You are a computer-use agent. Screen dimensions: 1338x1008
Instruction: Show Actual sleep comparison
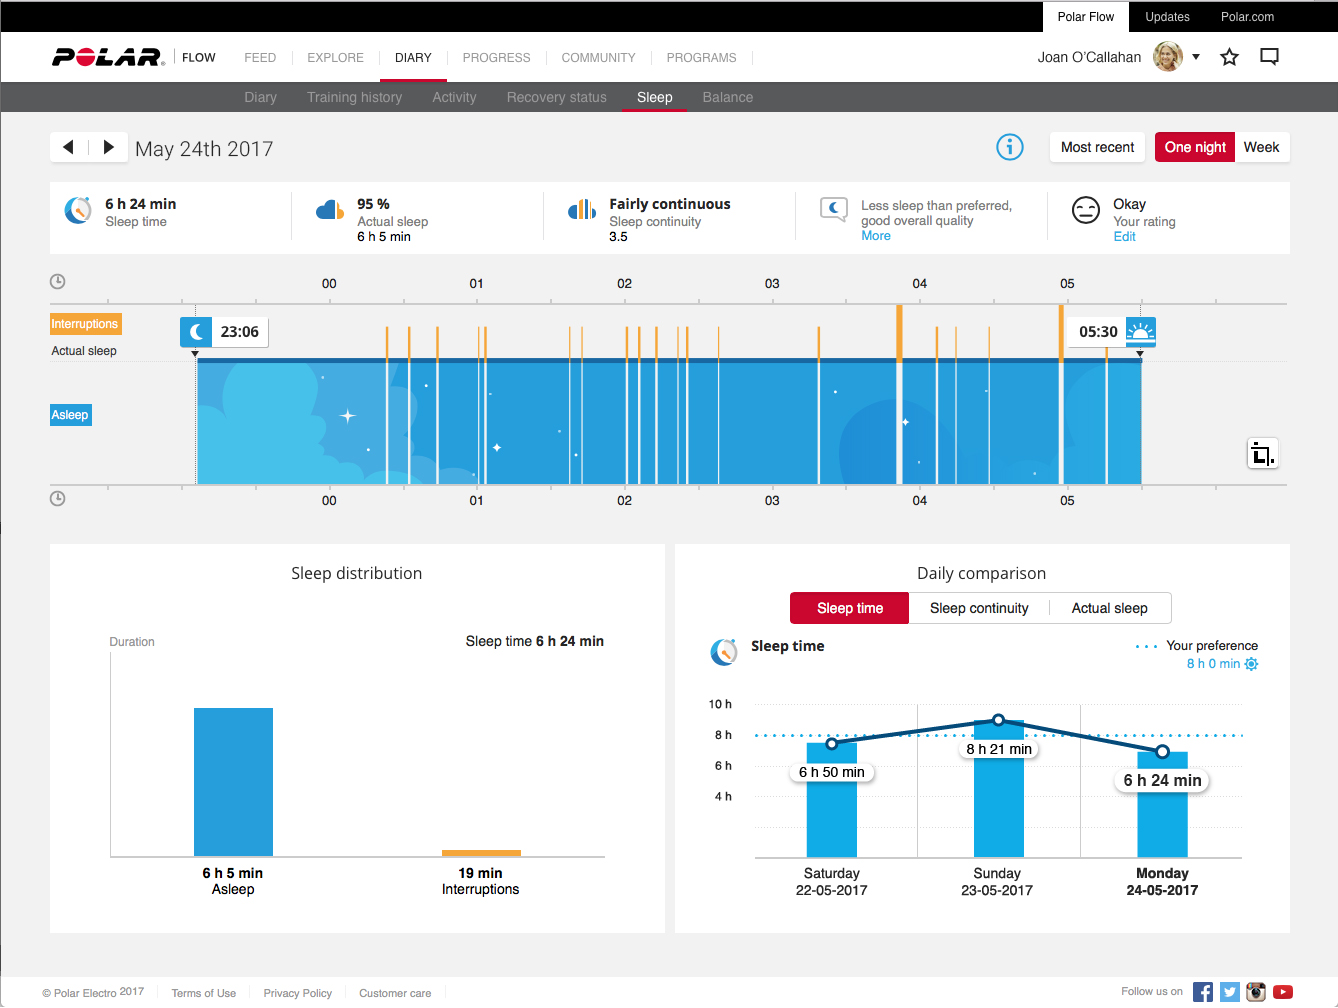[1109, 608]
